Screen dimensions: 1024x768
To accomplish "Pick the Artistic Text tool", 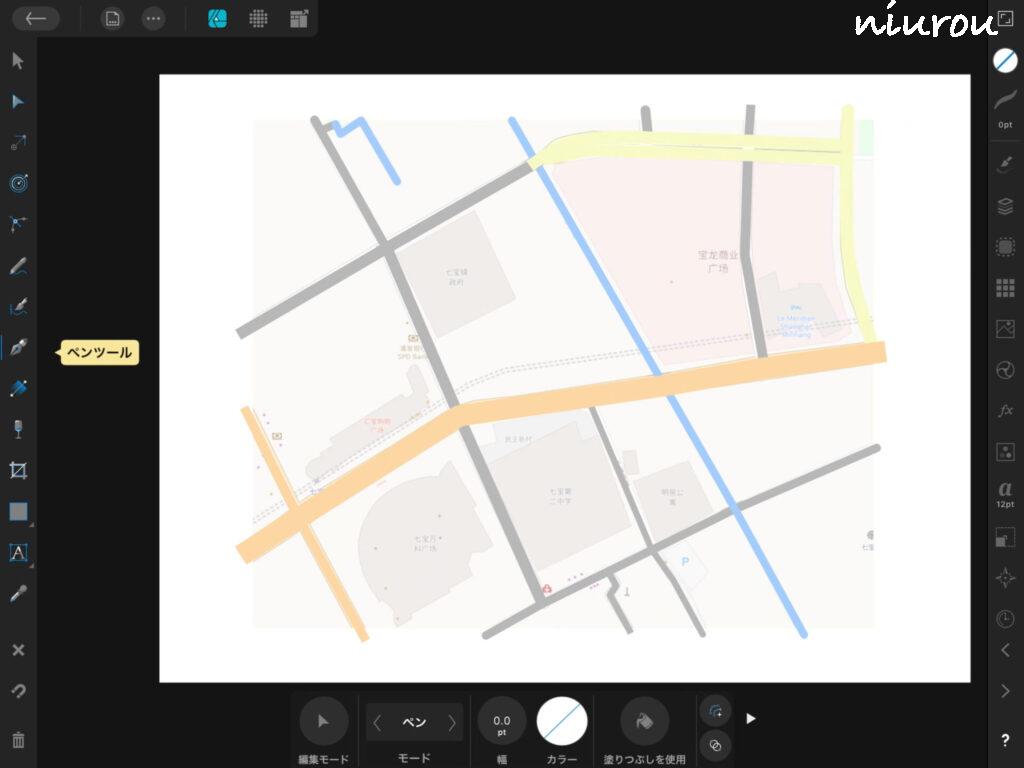I will pyautogui.click(x=18, y=552).
